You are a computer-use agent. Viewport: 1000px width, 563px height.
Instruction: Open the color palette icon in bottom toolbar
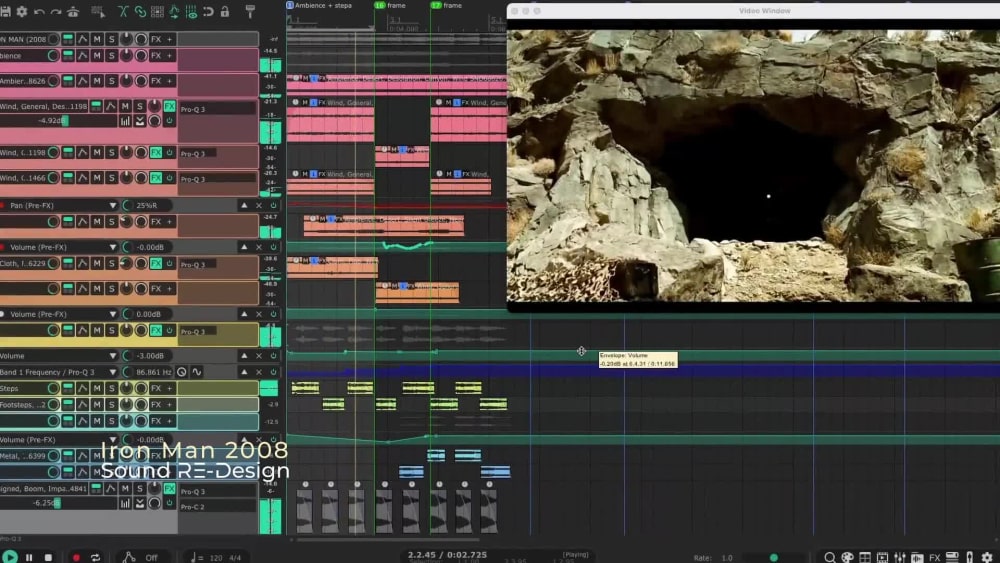847,557
